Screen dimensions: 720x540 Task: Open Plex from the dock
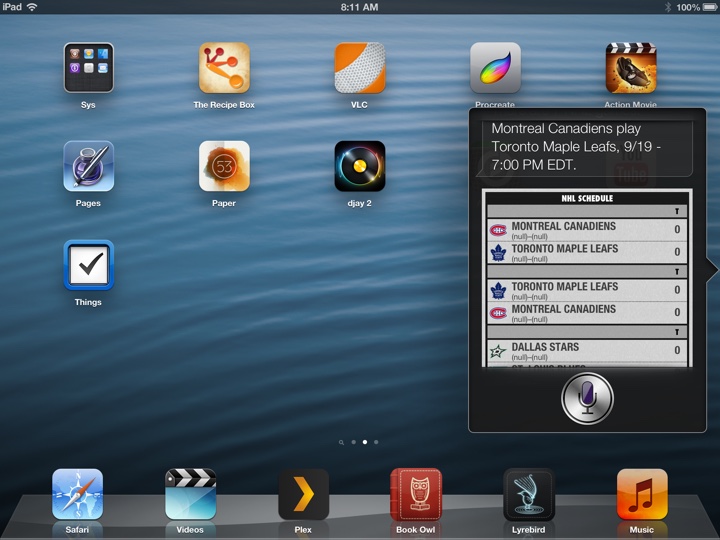[x=303, y=494]
